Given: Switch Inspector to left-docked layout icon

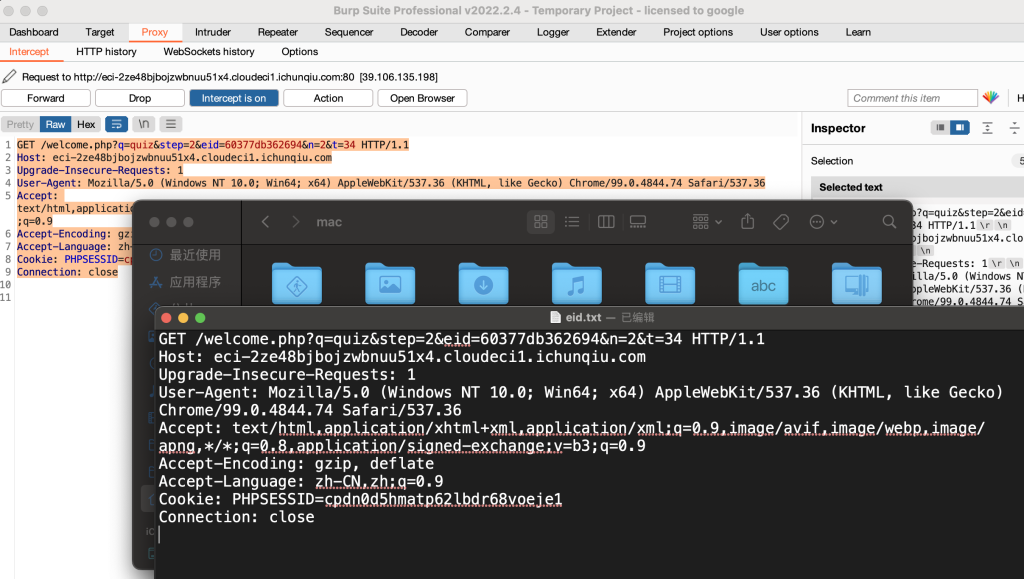Looking at the screenshot, I should pos(940,128).
